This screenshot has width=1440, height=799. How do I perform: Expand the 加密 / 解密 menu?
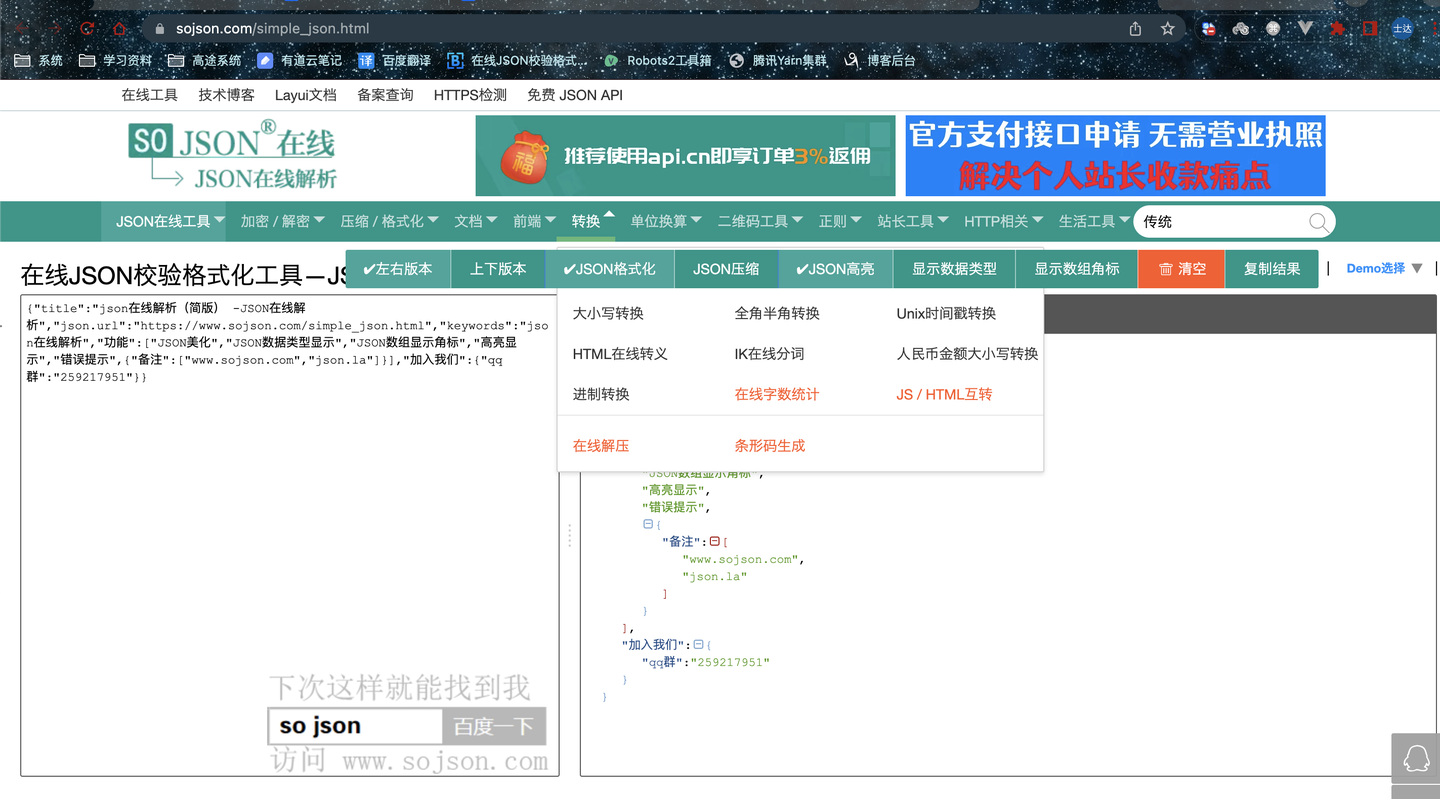coord(283,221)
